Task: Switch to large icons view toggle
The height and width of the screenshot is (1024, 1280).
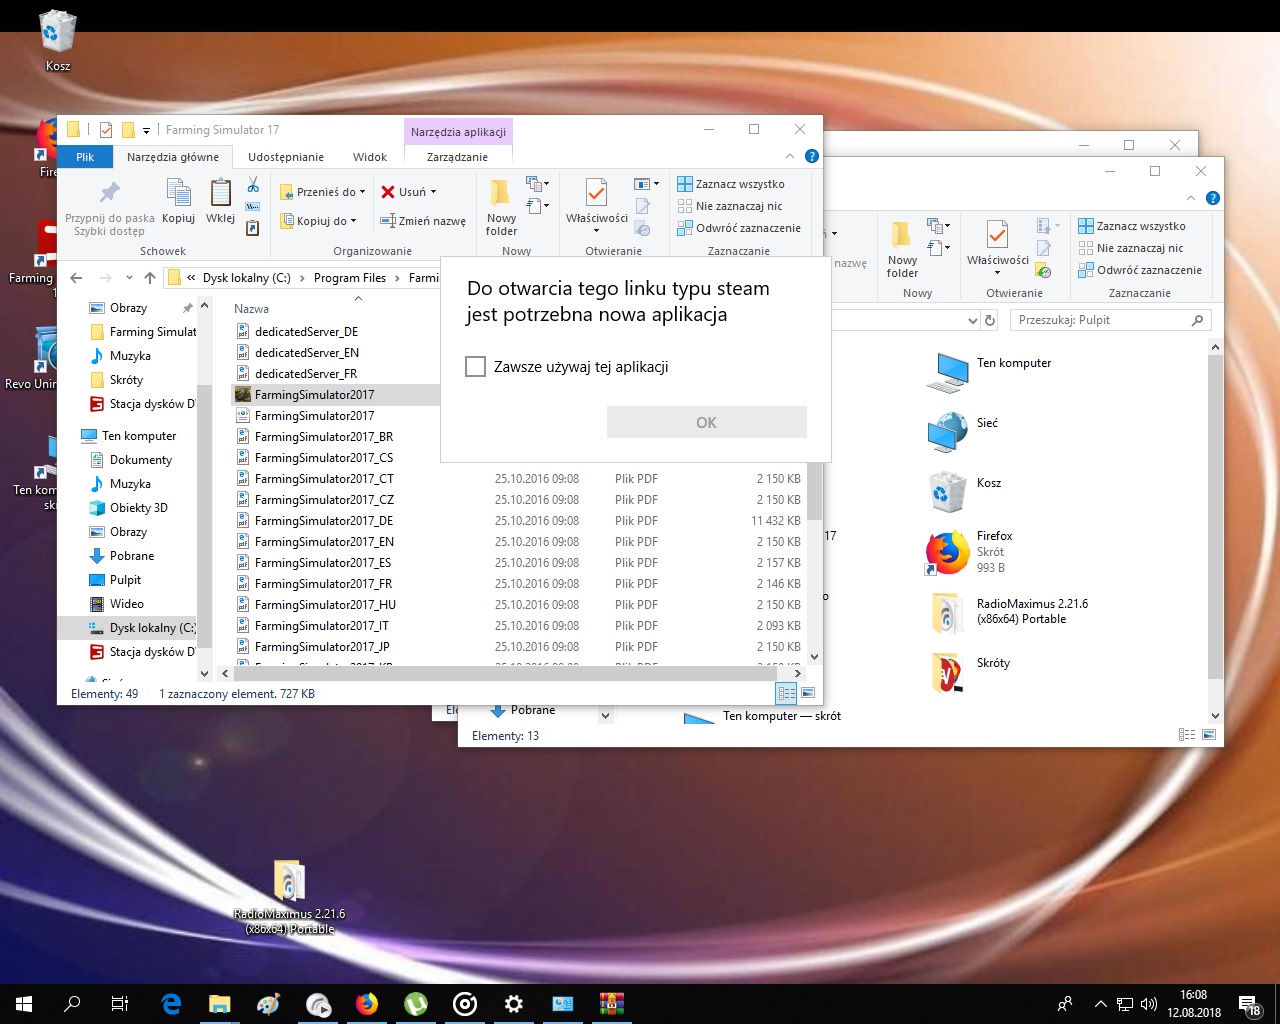Action: (808, 693)
